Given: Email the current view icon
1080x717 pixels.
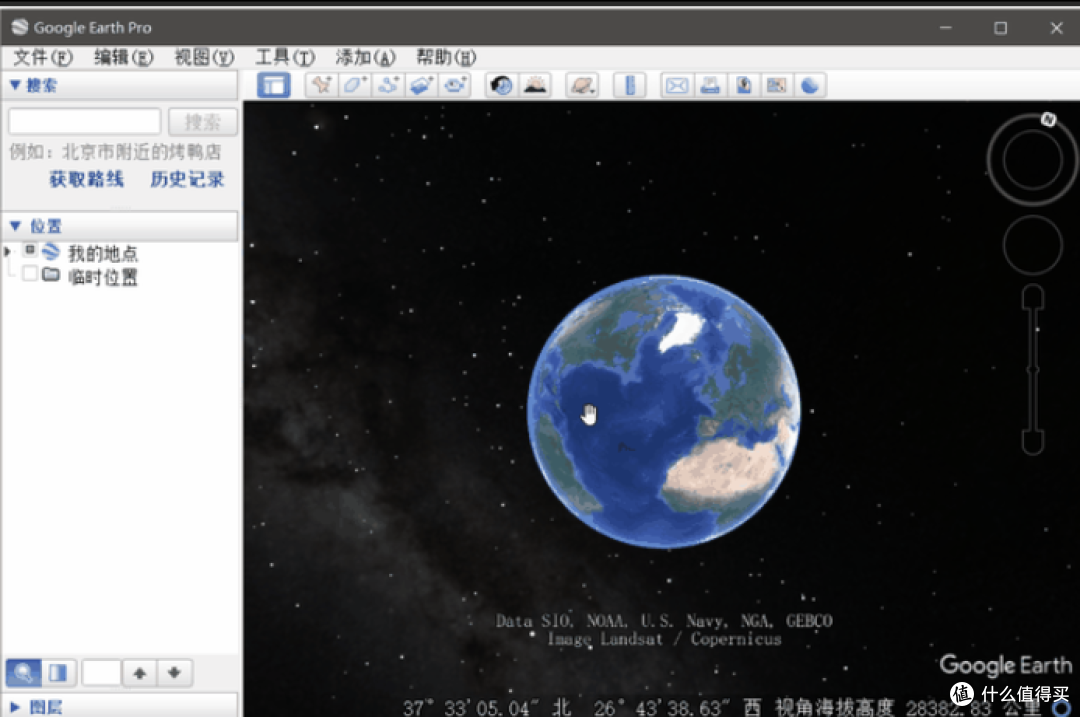Looking at the screenshot, I should (677, 85).
